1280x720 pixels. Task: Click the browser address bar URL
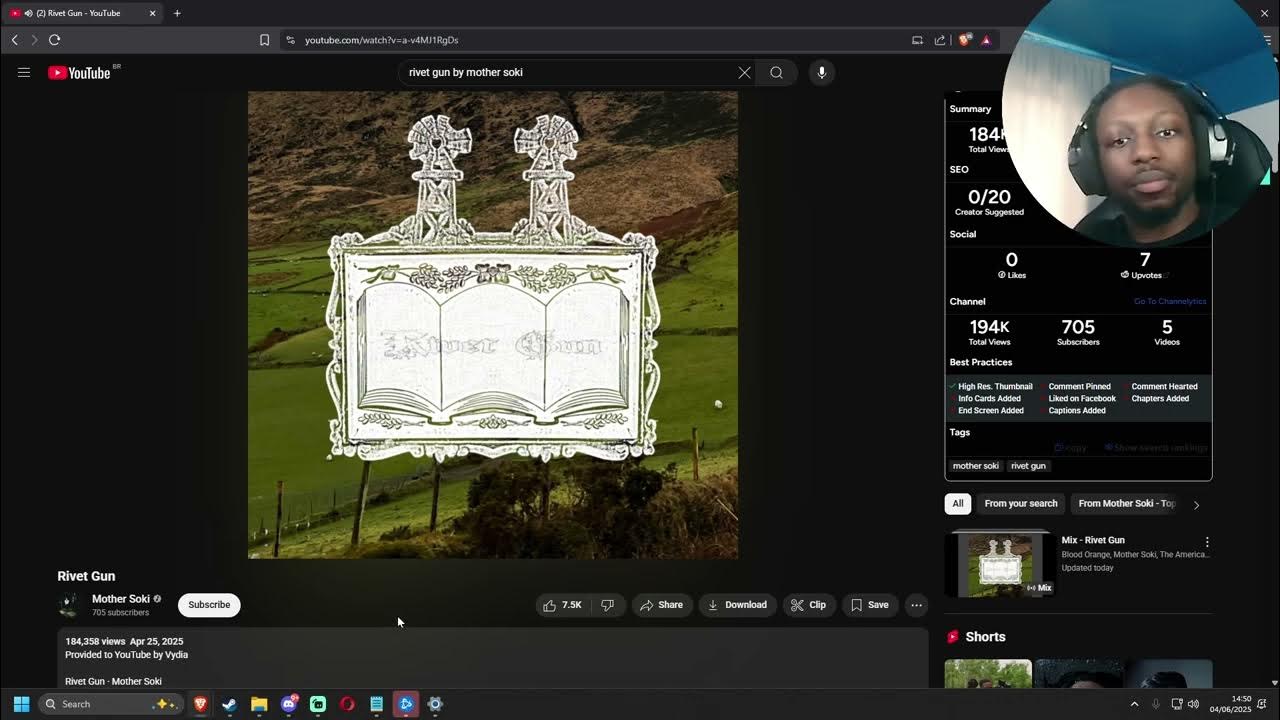(381, 40)
